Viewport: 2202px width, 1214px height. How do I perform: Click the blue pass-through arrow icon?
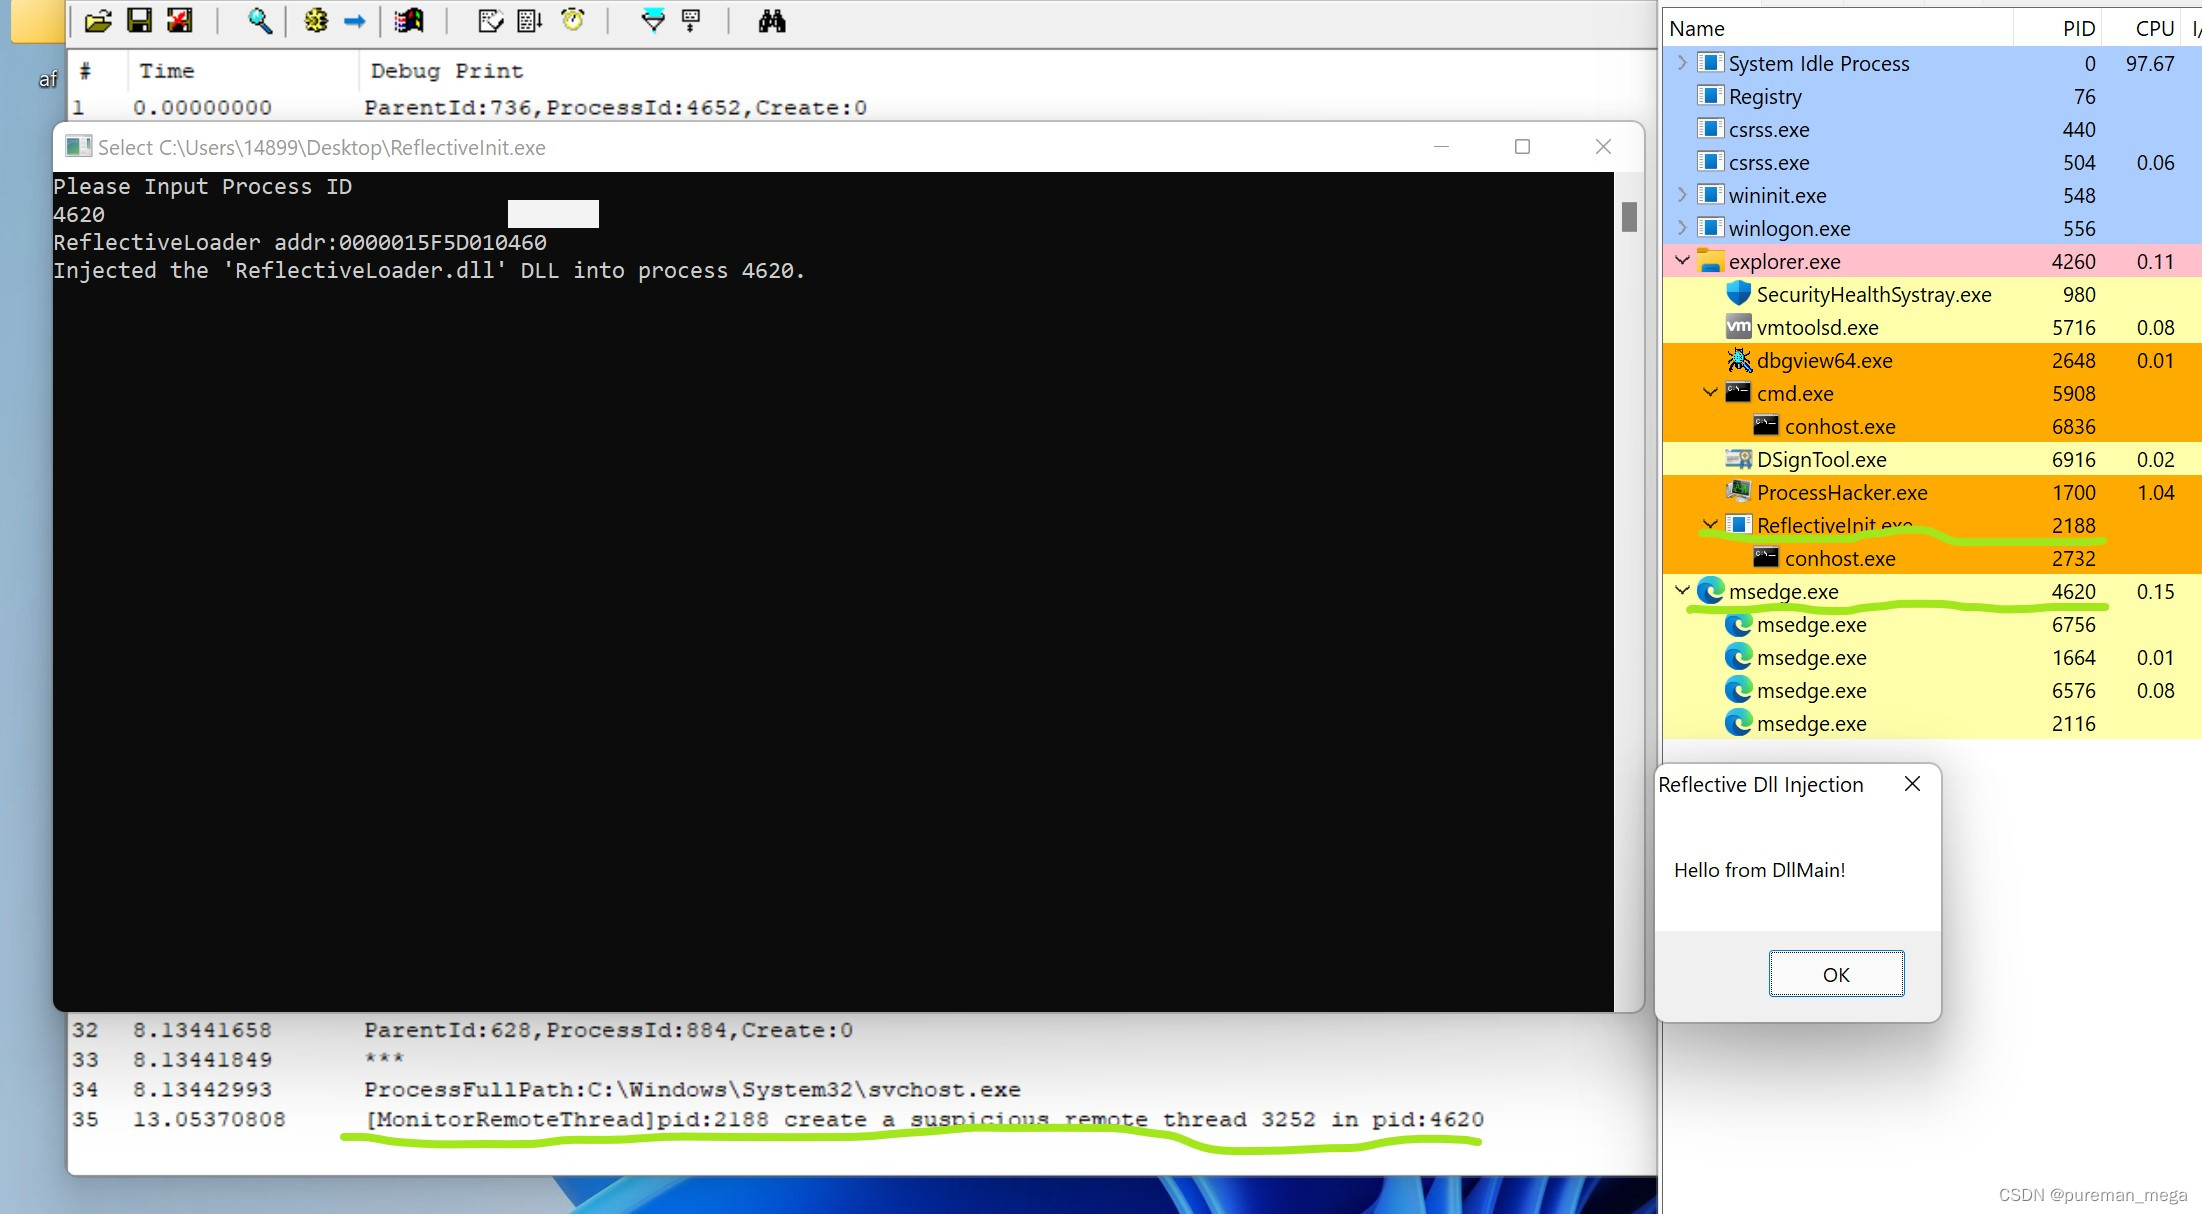pyautogui.click(x=354, y=20)
